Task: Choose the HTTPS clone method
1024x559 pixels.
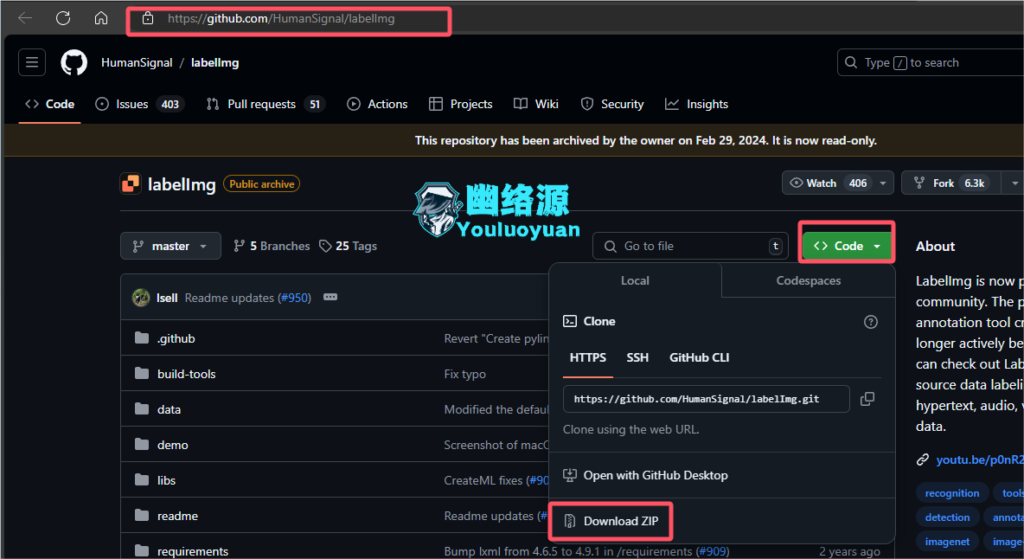Action: [588, 358]
